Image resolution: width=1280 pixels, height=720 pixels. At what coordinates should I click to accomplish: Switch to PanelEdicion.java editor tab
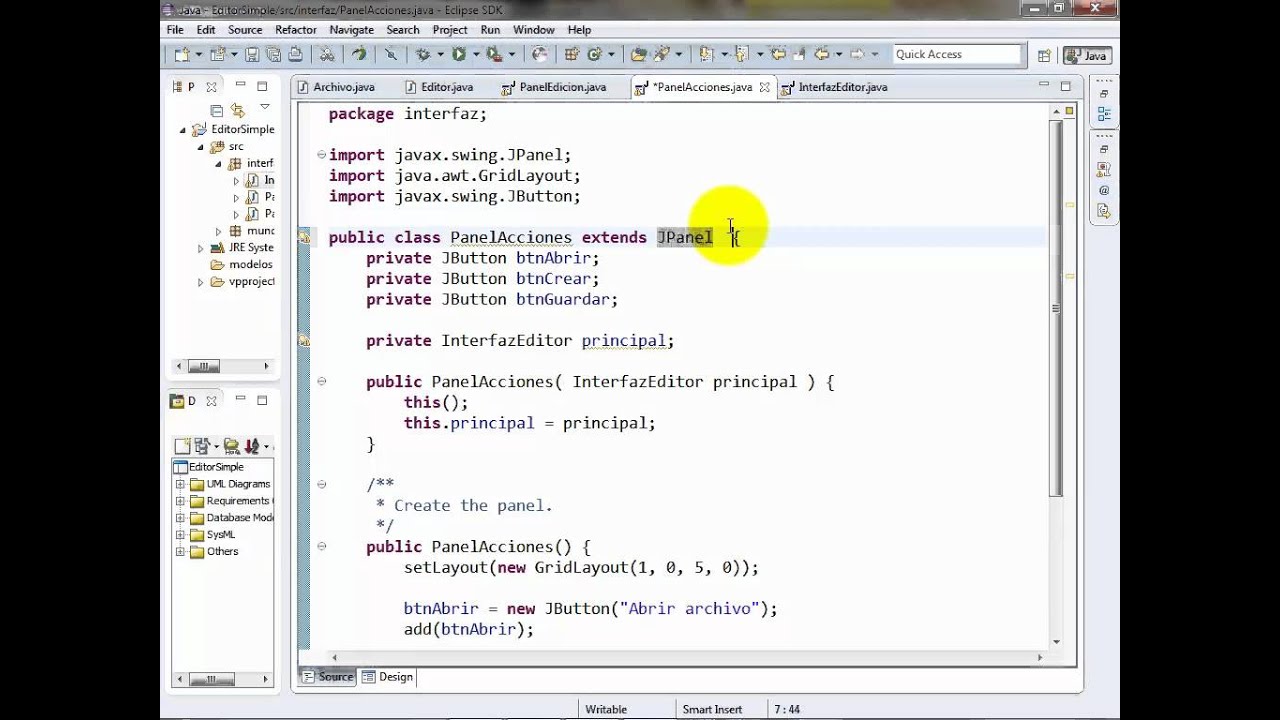[554, 87]
